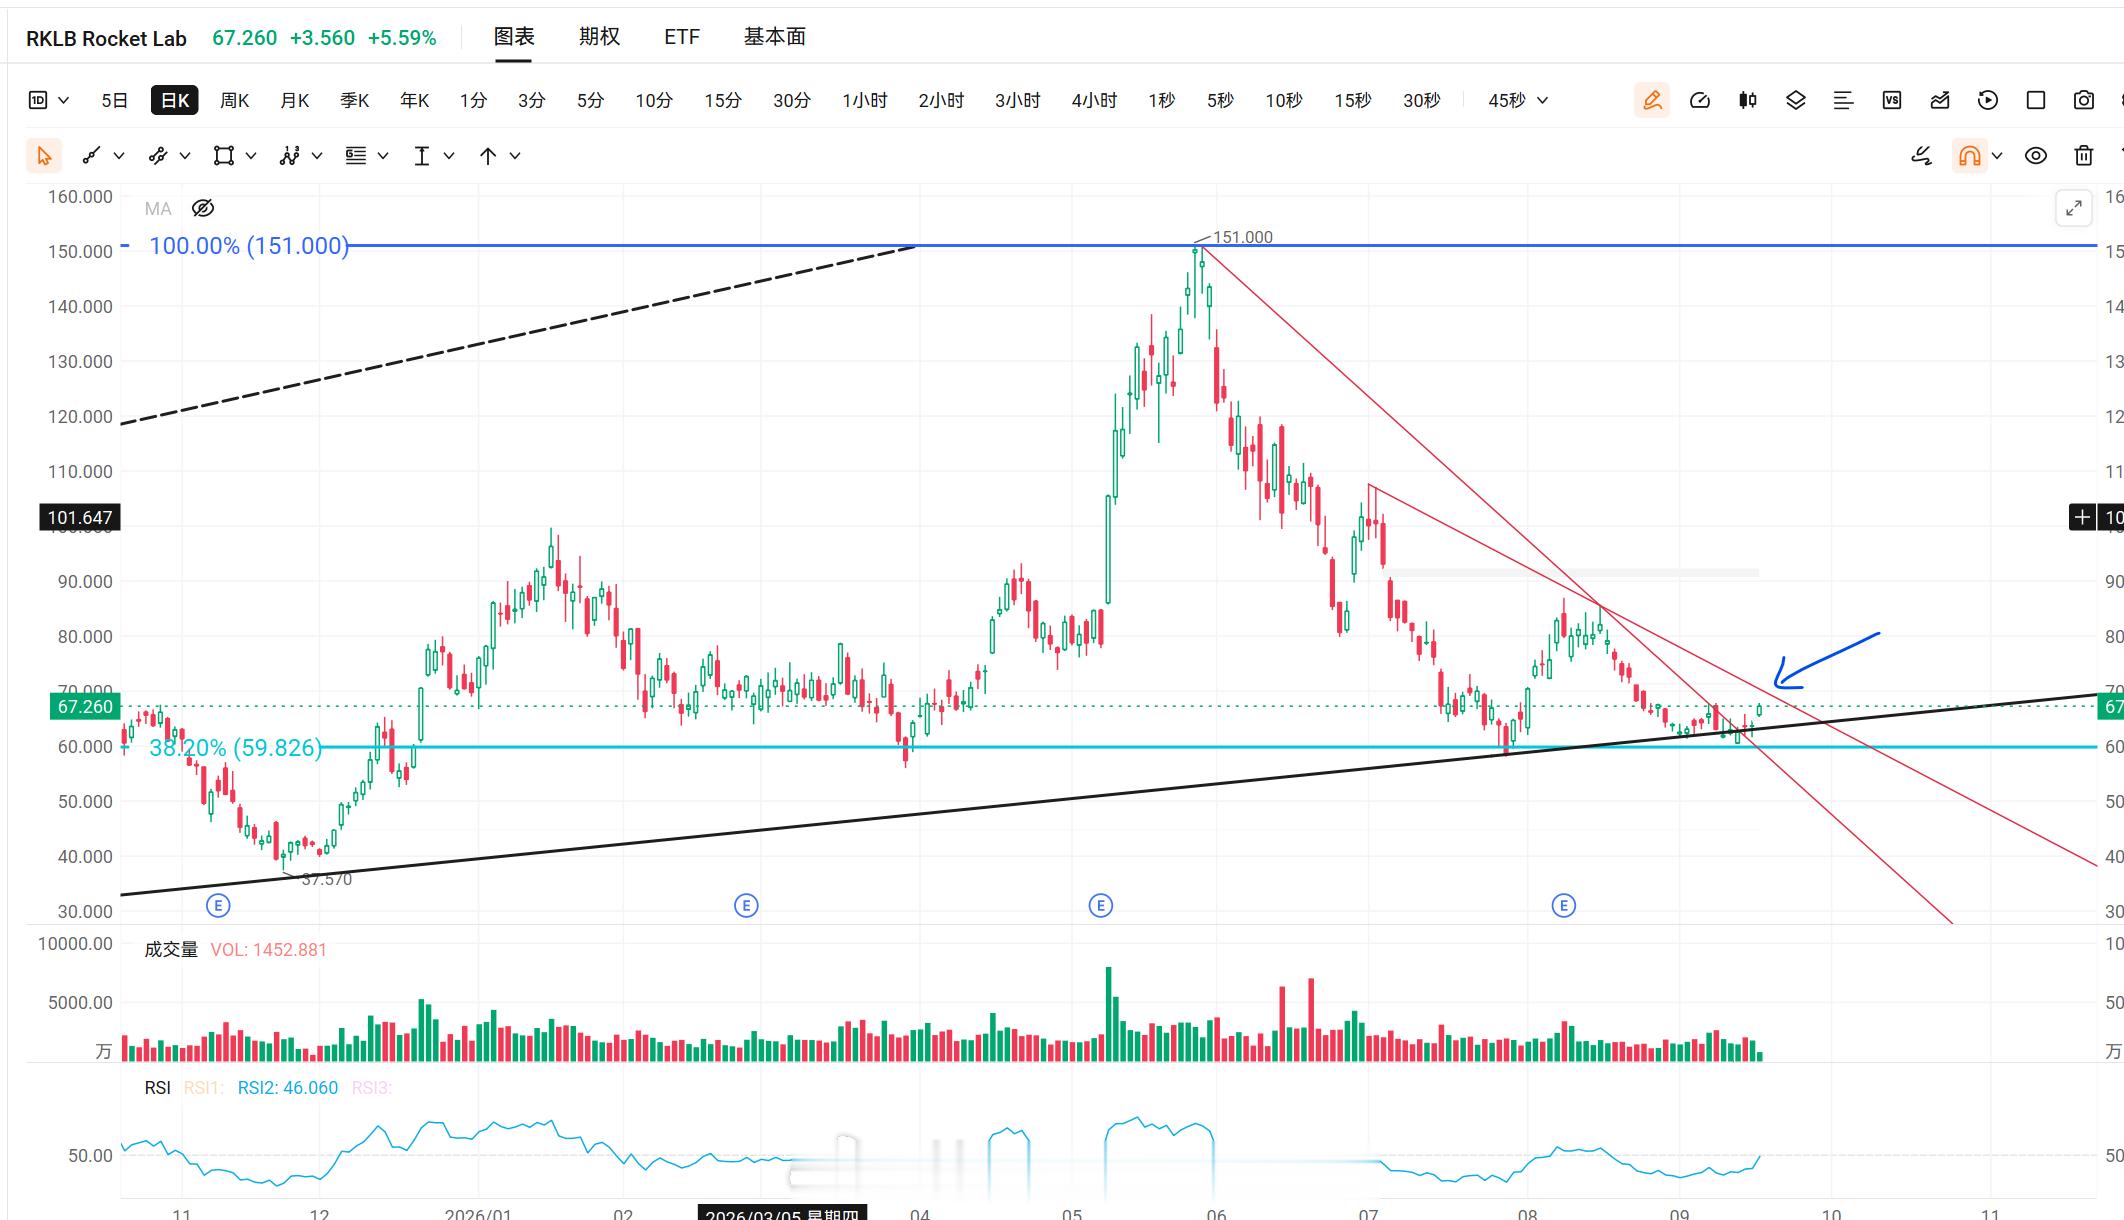This screenshot has width=2124, height=1220.
Task: Open the candlestick chart style icon
Action: click(1748, 100)
